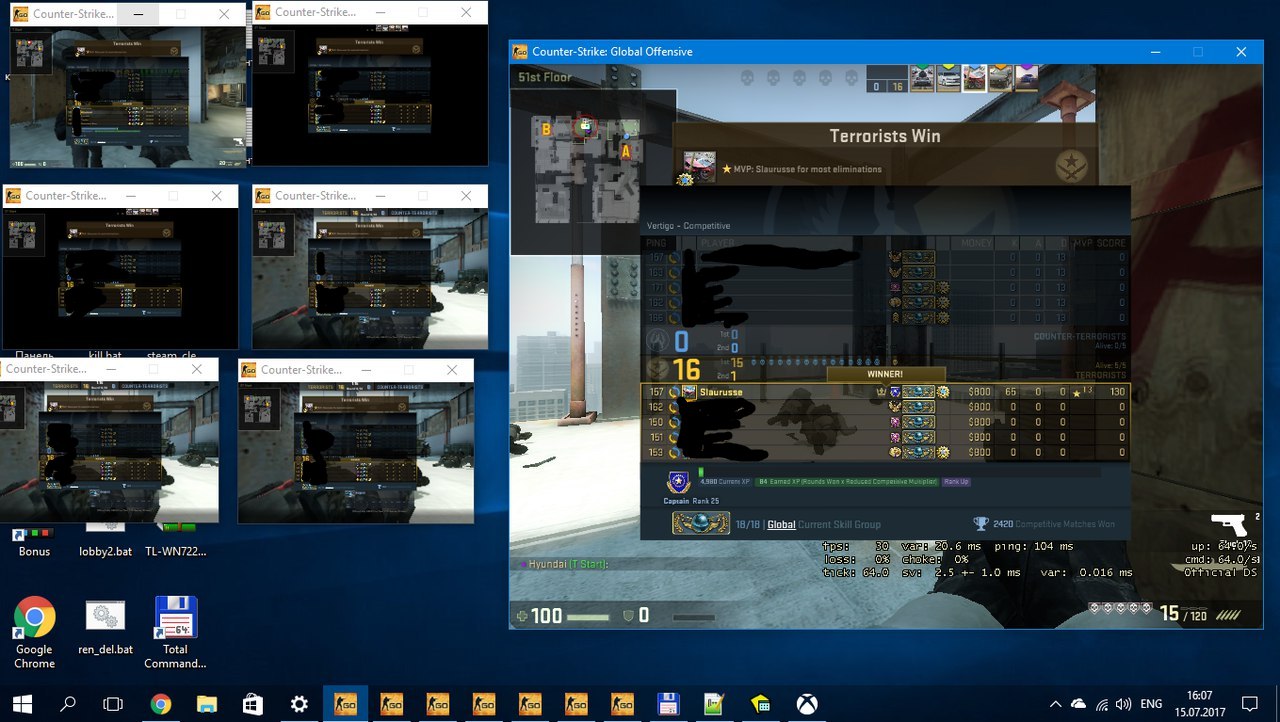Click the 2420 Competitive Matches Won text

[1053, 524]
